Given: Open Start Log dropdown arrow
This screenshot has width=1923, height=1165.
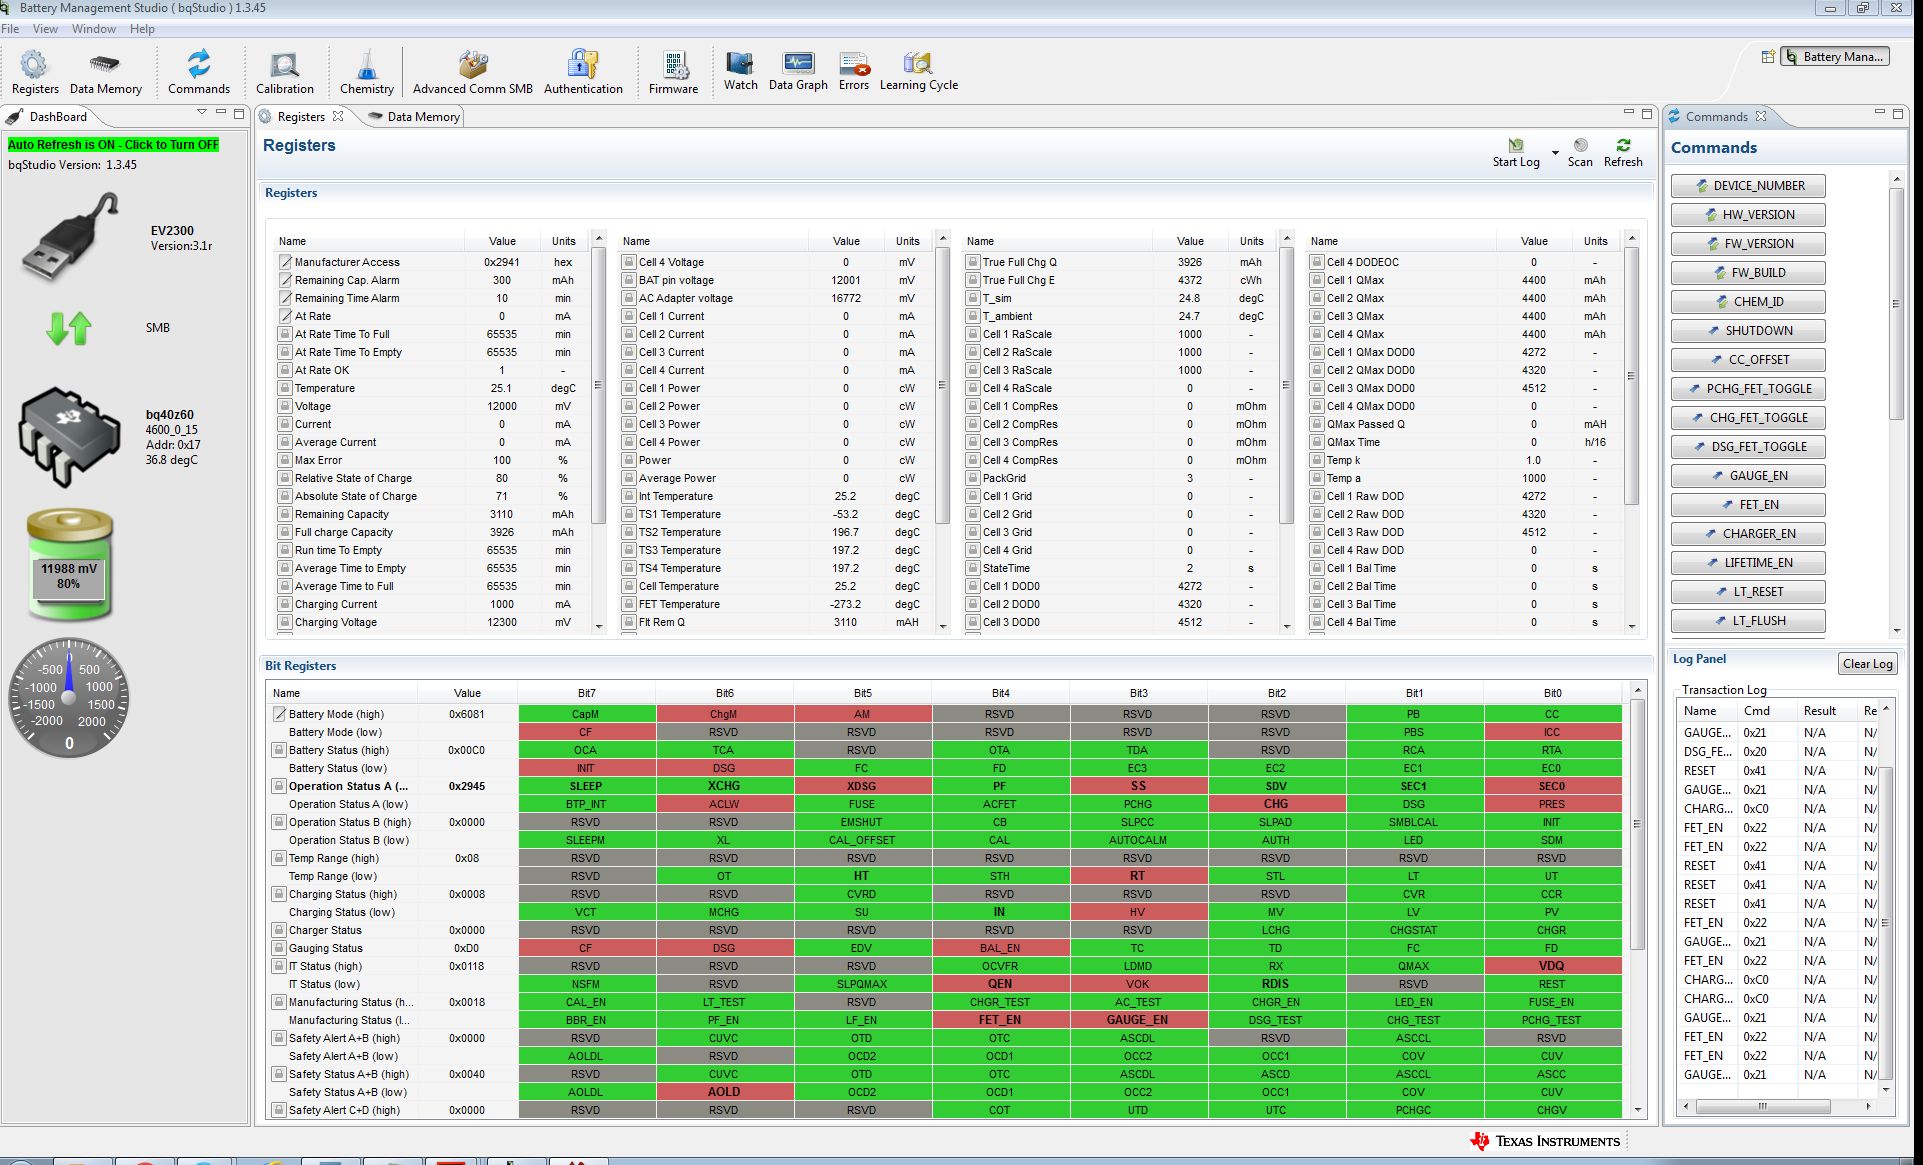Looking at the screenshot, I should (1555, 153).
